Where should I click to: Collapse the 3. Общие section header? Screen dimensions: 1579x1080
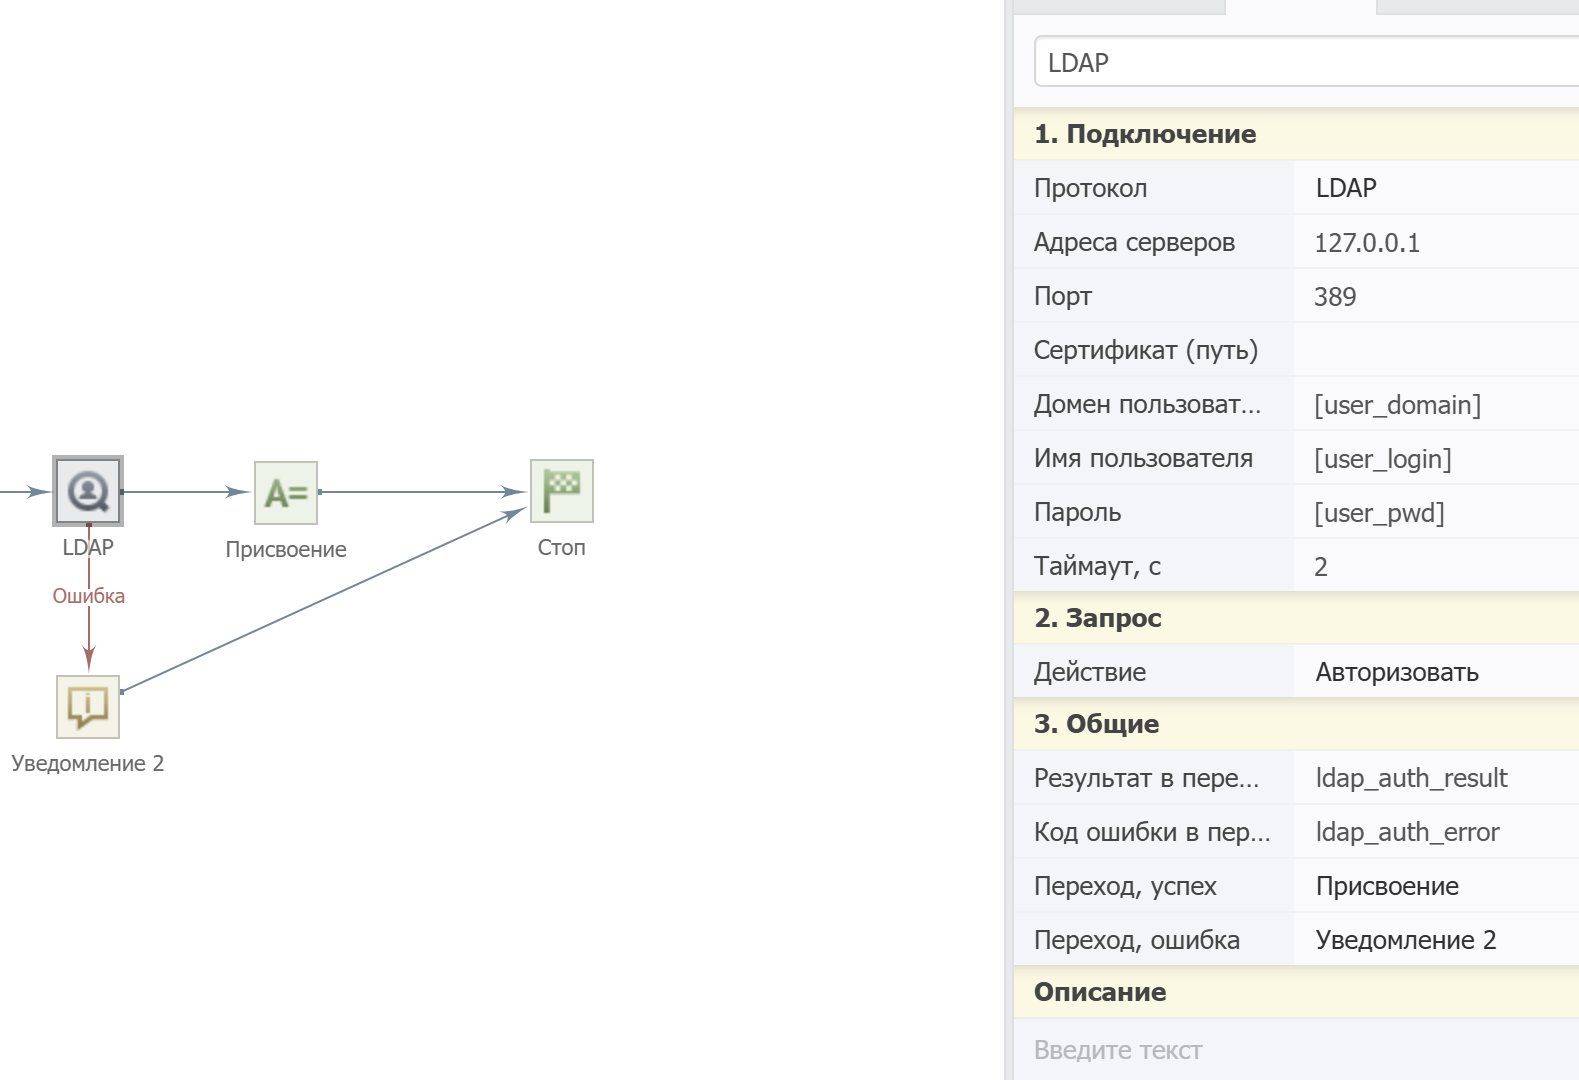coord(1096,724)
